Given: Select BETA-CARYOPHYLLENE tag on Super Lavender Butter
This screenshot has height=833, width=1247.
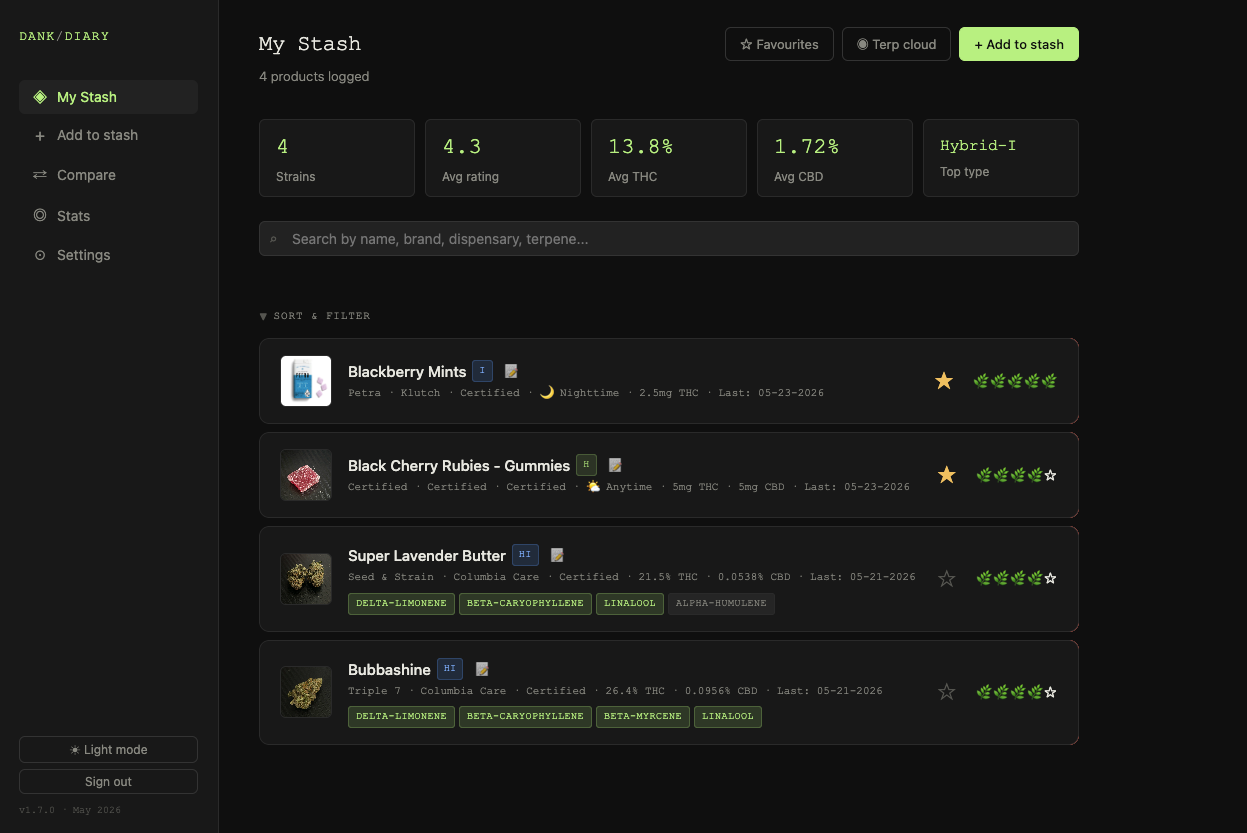Looking at the screenshot, I should pyautogui.click(x=525, y=603).
